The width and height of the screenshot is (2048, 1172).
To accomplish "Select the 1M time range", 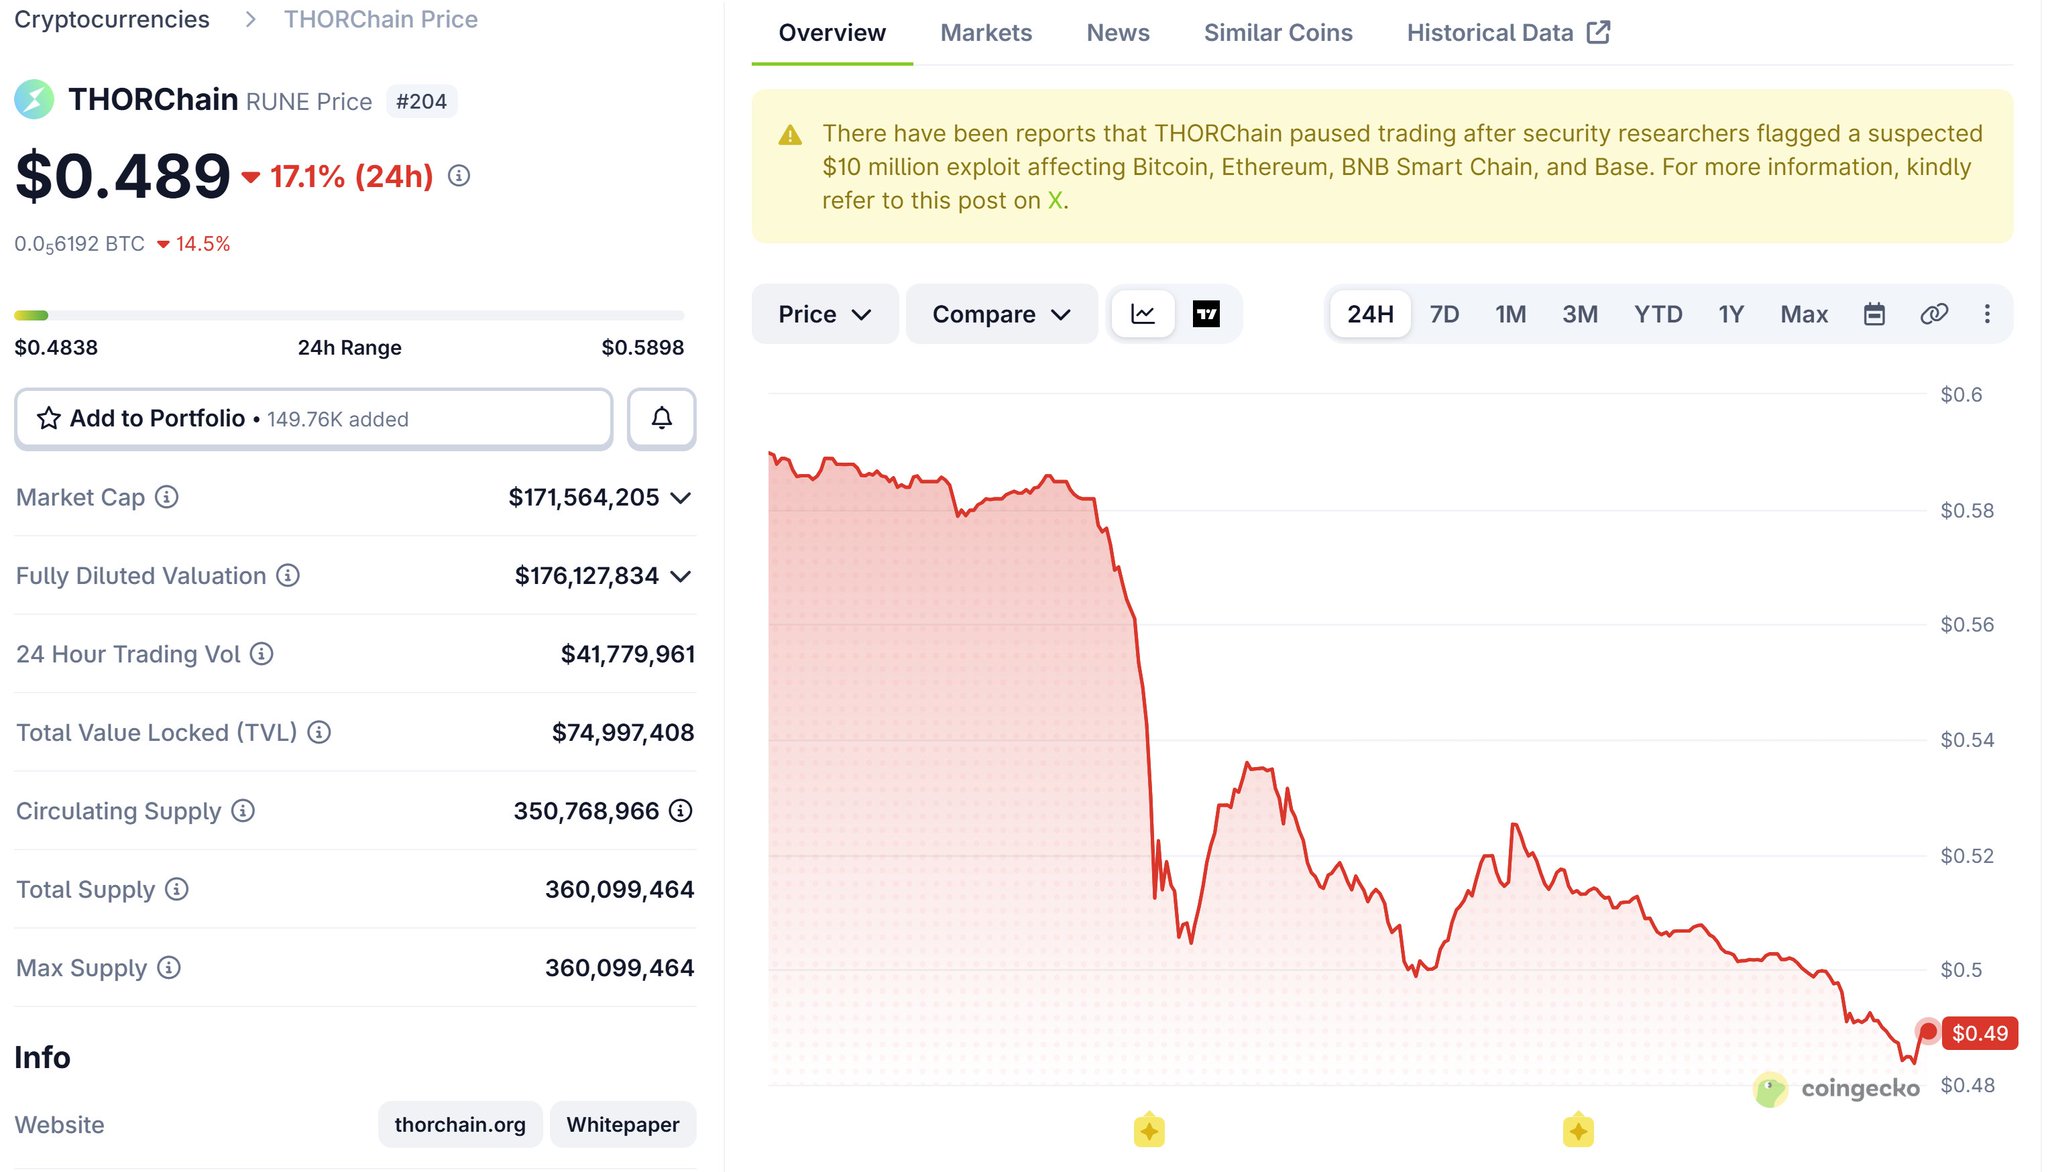I will (x=1510, y=314).
